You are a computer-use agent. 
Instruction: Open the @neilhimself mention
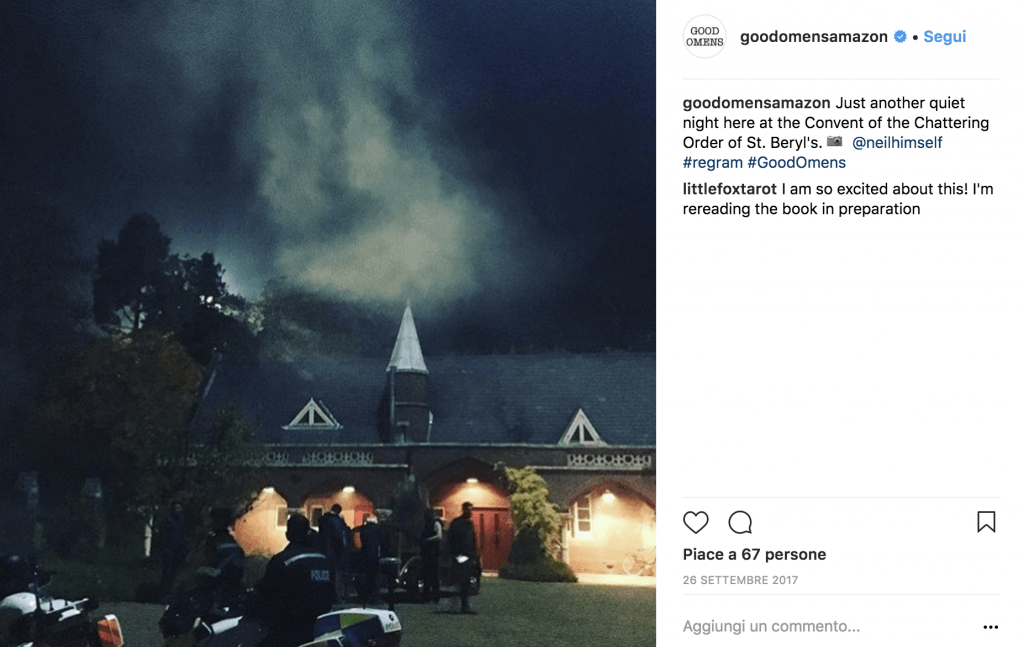click(897, 142)
